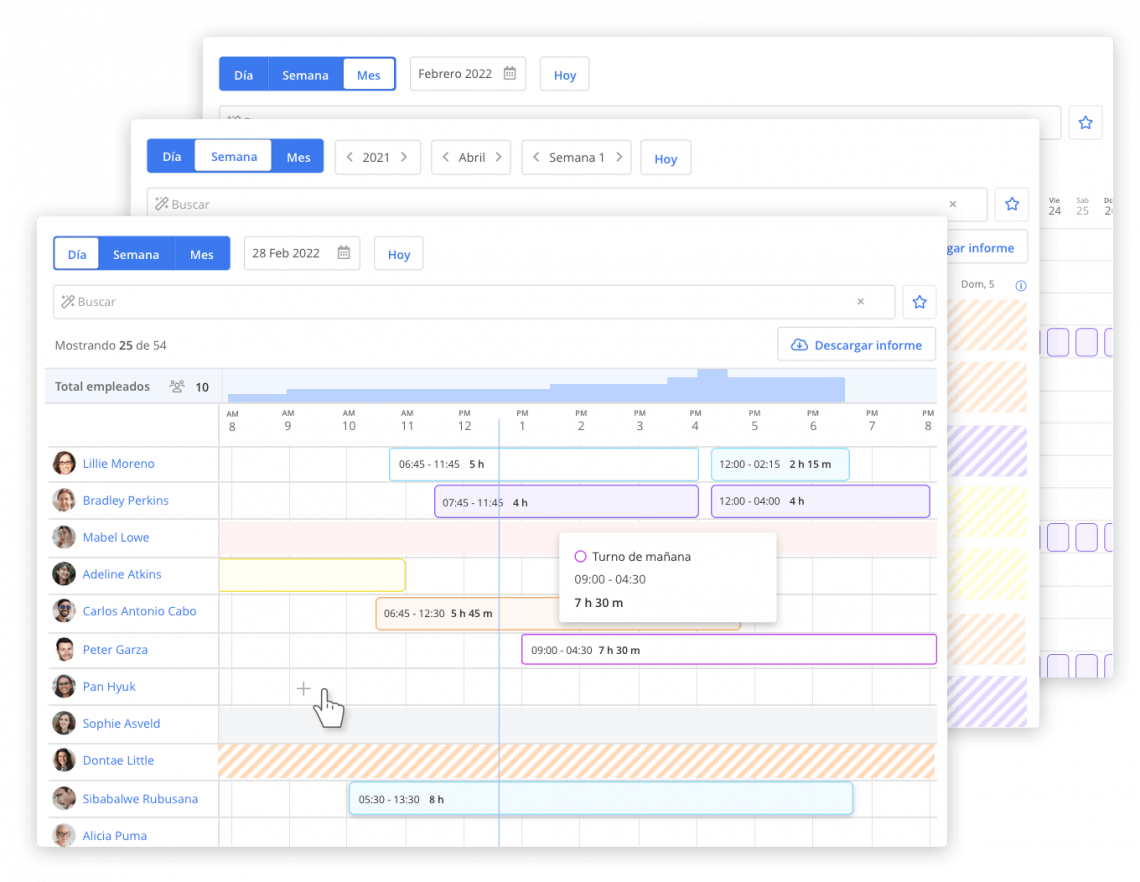Select Día view in front window
1140x882 pixels.
point(77,254)
